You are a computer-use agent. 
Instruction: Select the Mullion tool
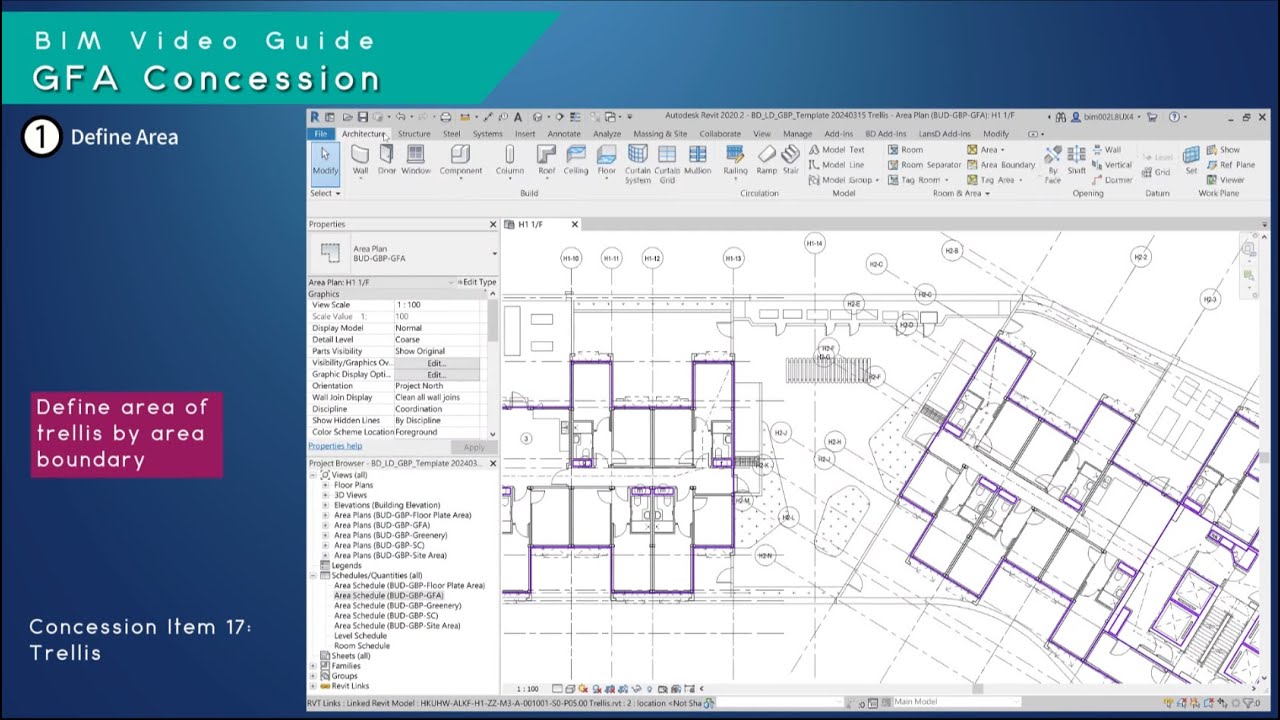click(x=698, y=161)
